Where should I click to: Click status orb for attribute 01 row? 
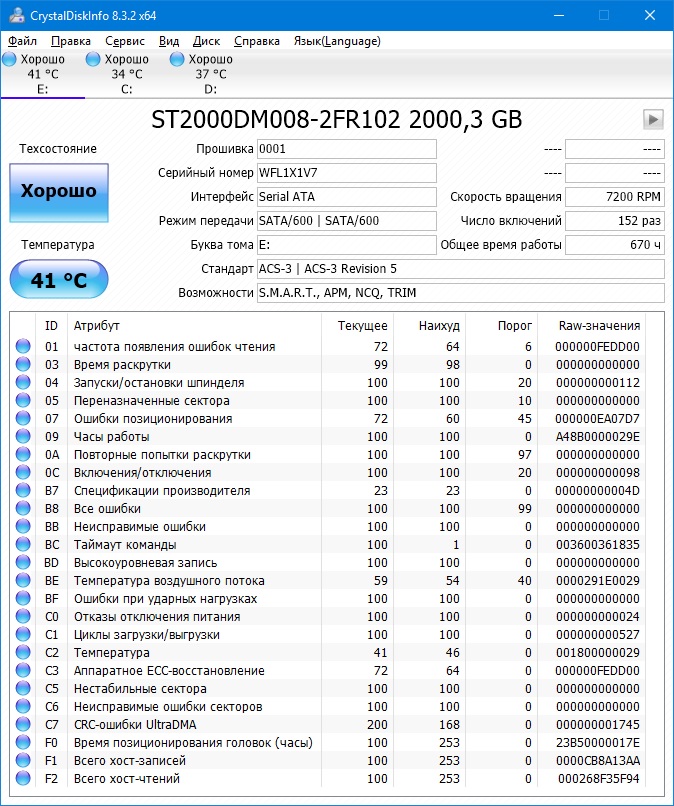23,346
